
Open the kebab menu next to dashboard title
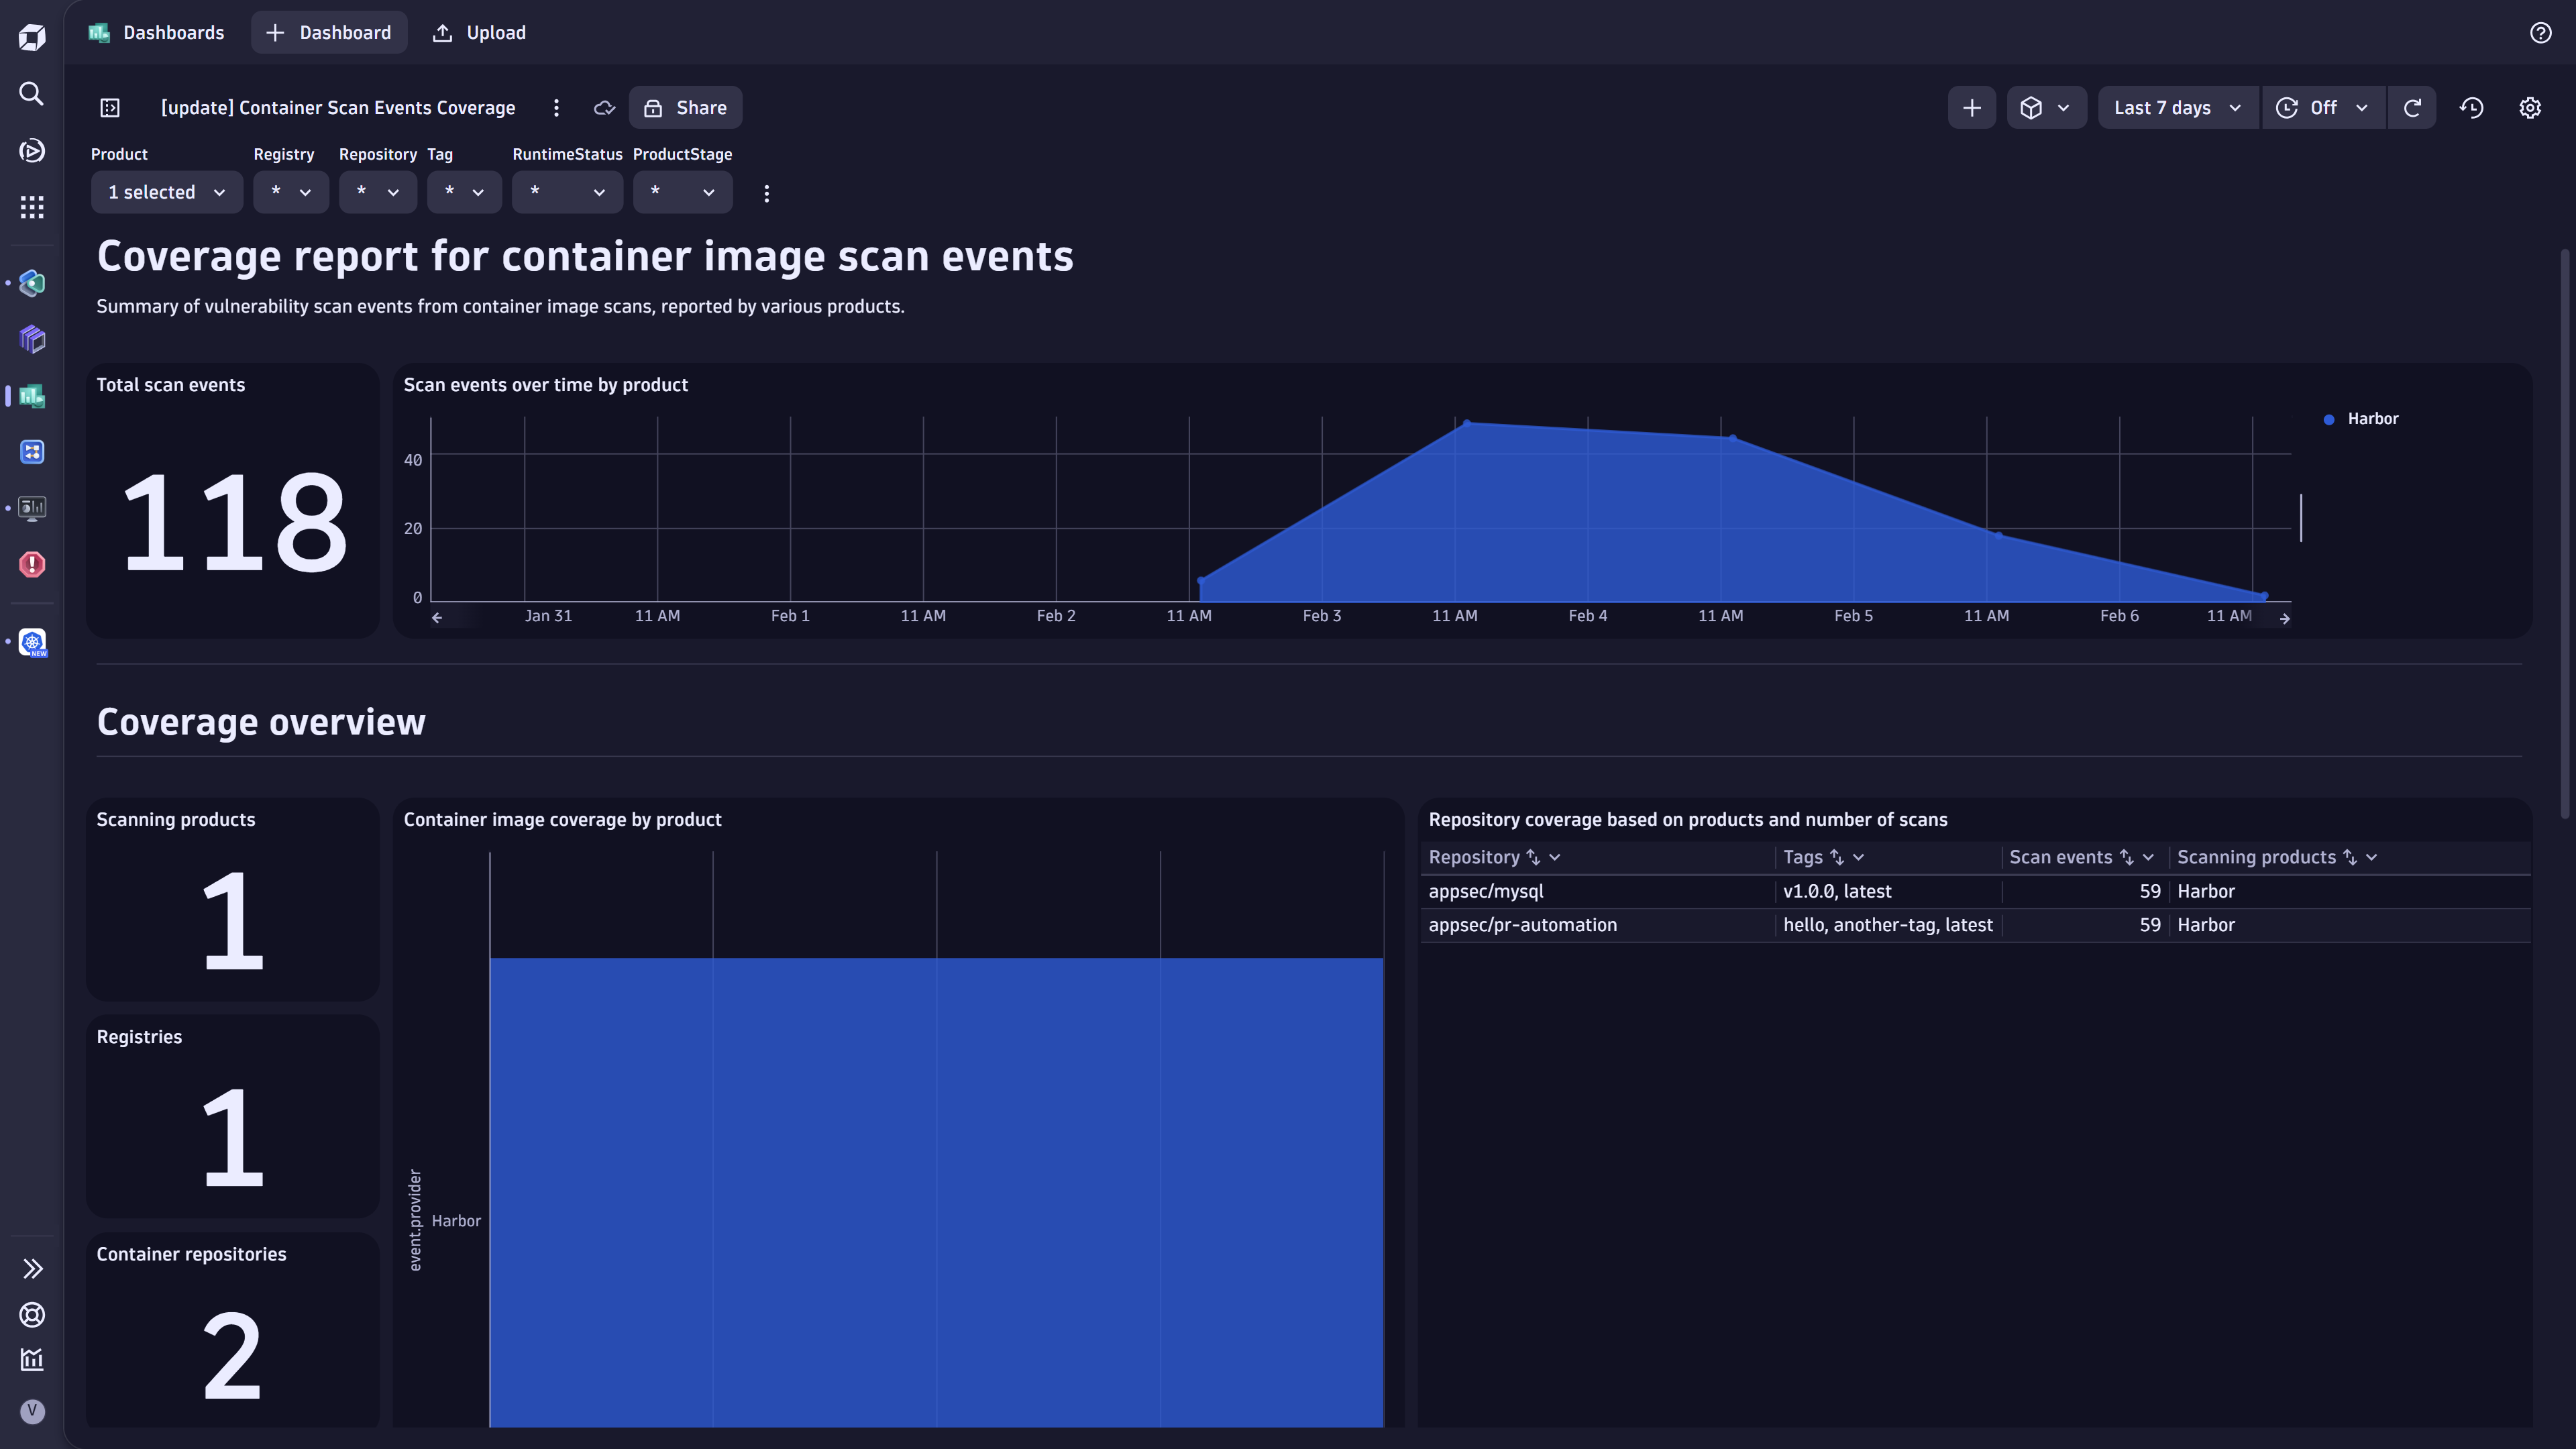click(x=556, y=108)
